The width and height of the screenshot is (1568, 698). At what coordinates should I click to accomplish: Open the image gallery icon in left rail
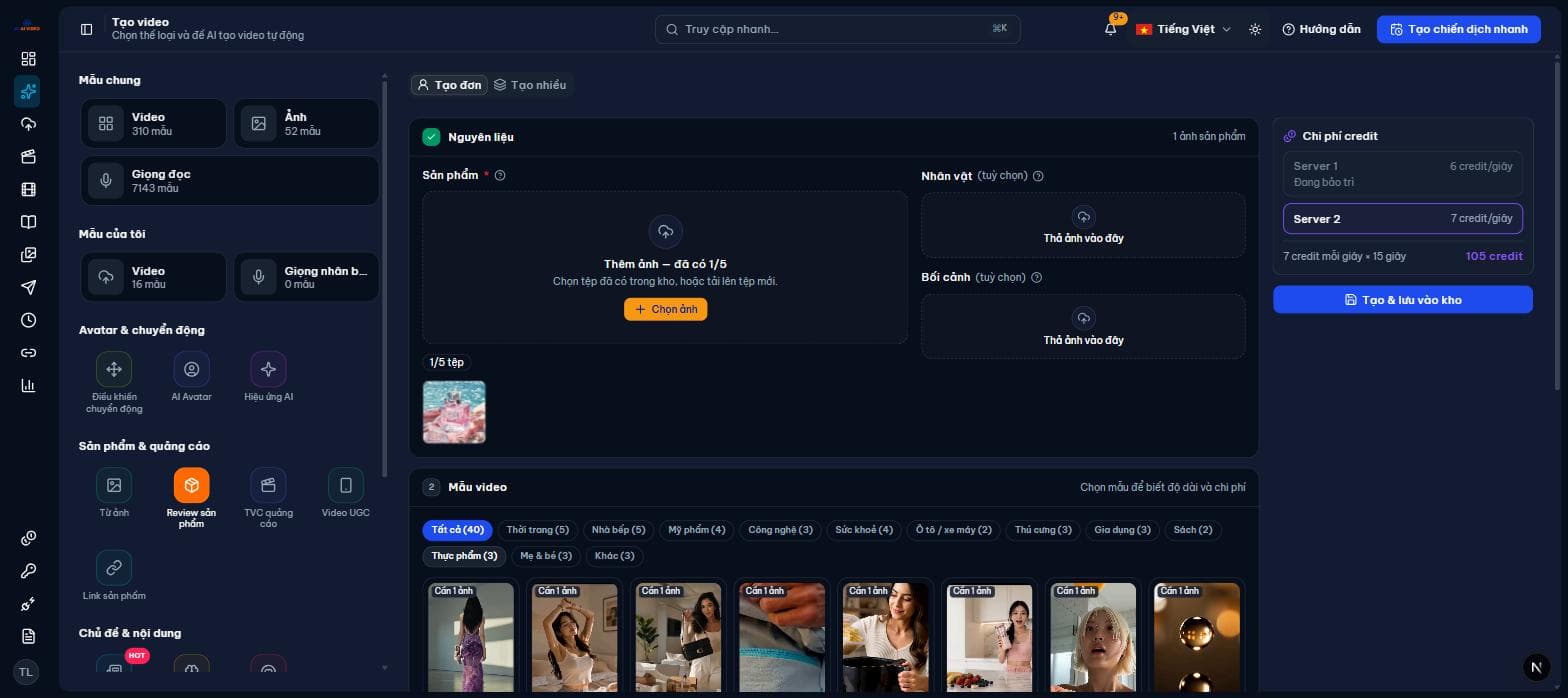click(28, 255)
